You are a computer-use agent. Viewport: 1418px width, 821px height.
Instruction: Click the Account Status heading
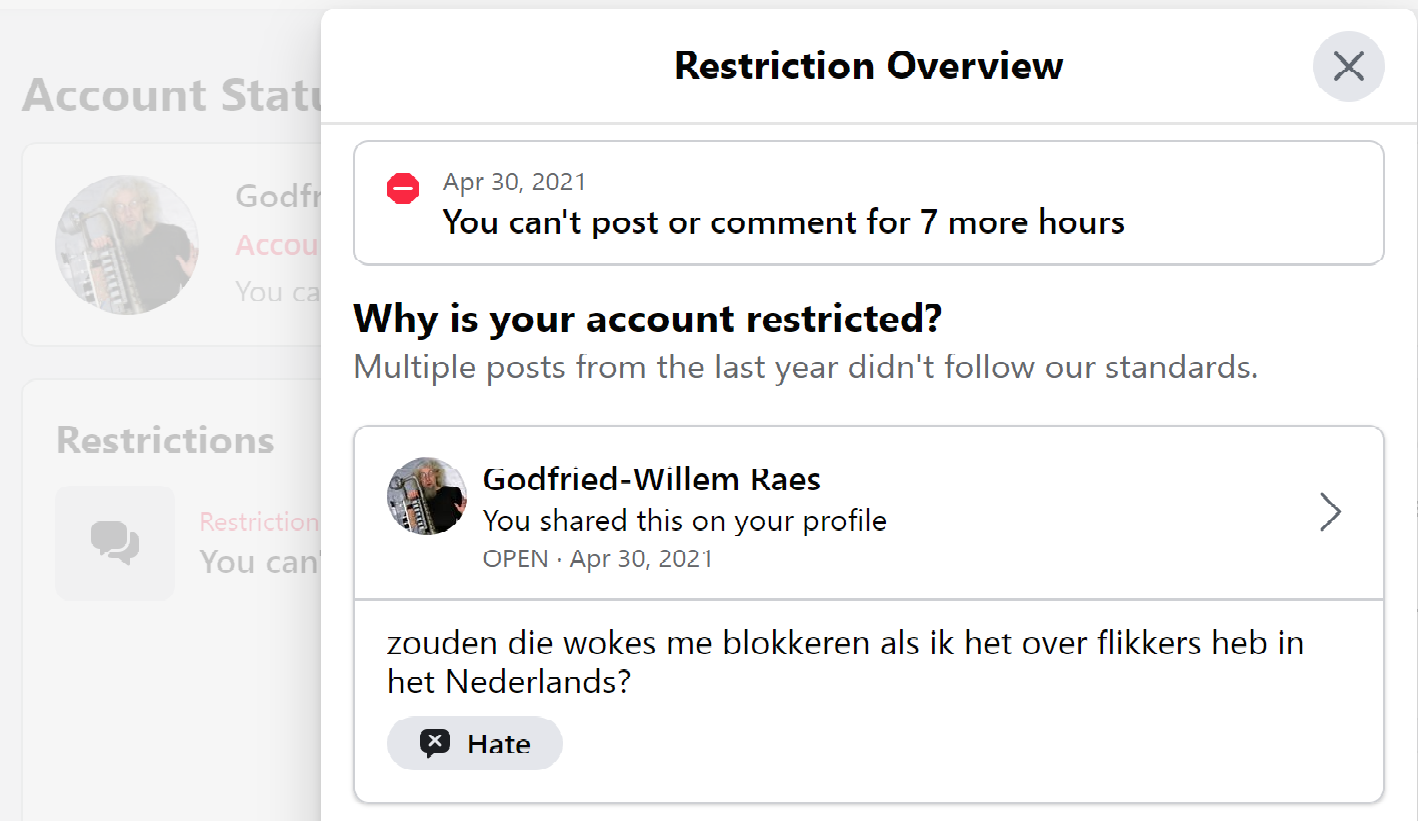[171, 95]
